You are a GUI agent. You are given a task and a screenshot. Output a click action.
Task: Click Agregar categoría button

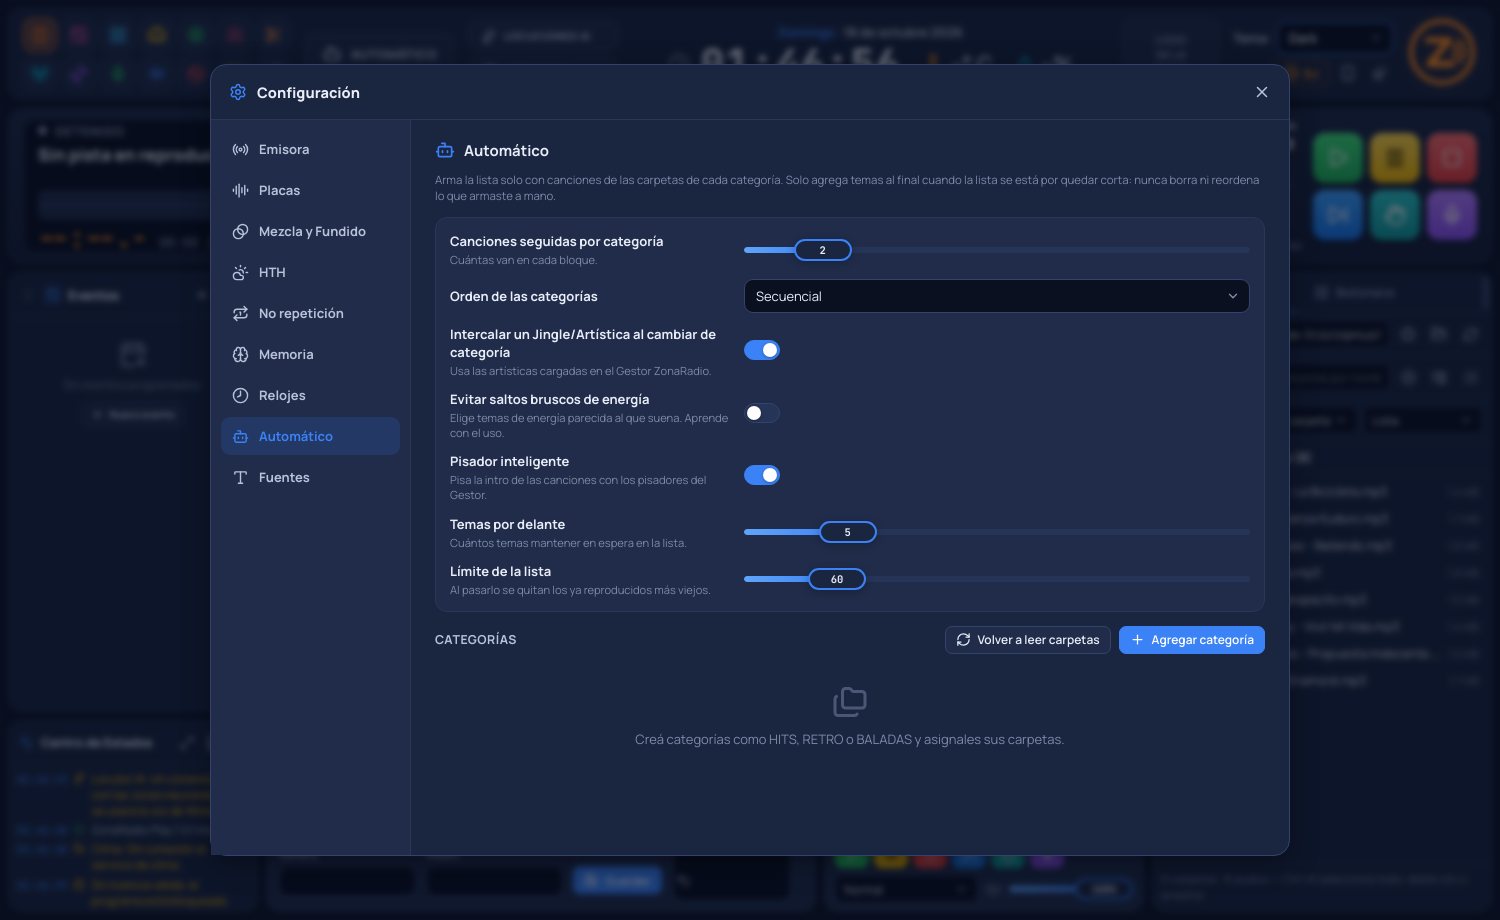(1191, 640)
